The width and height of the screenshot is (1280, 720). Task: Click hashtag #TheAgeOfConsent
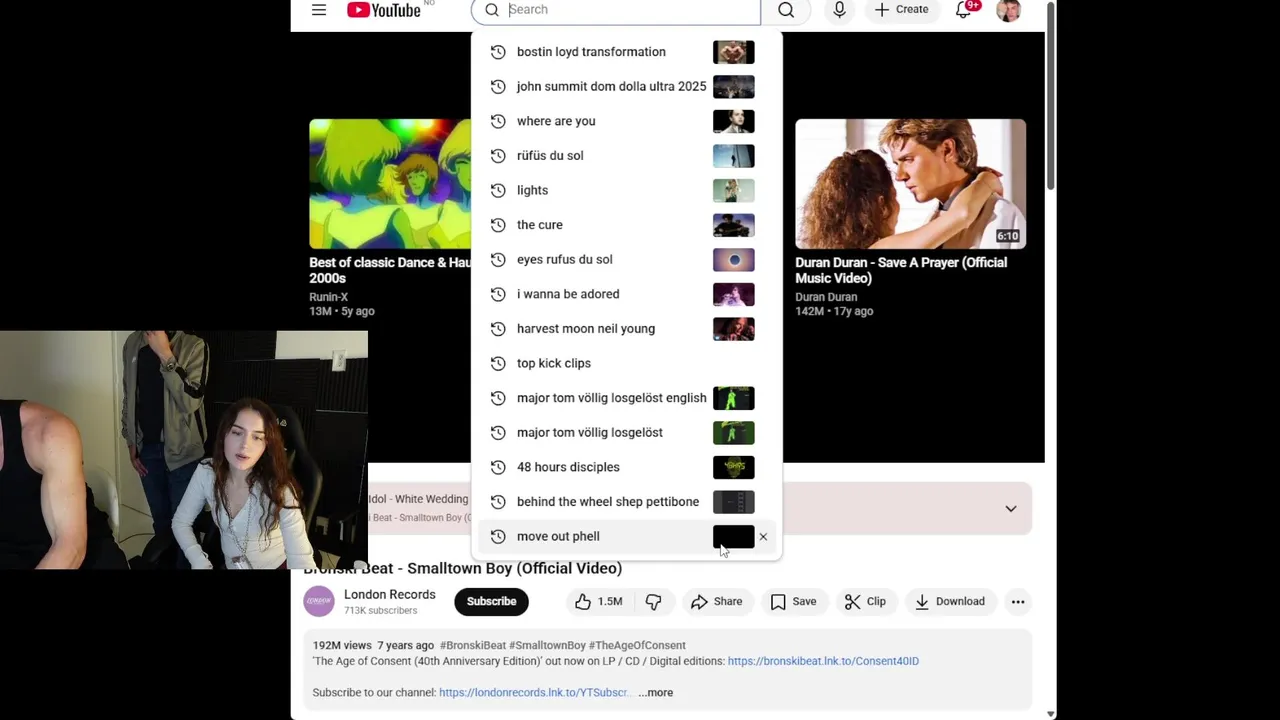pos(637,645)
